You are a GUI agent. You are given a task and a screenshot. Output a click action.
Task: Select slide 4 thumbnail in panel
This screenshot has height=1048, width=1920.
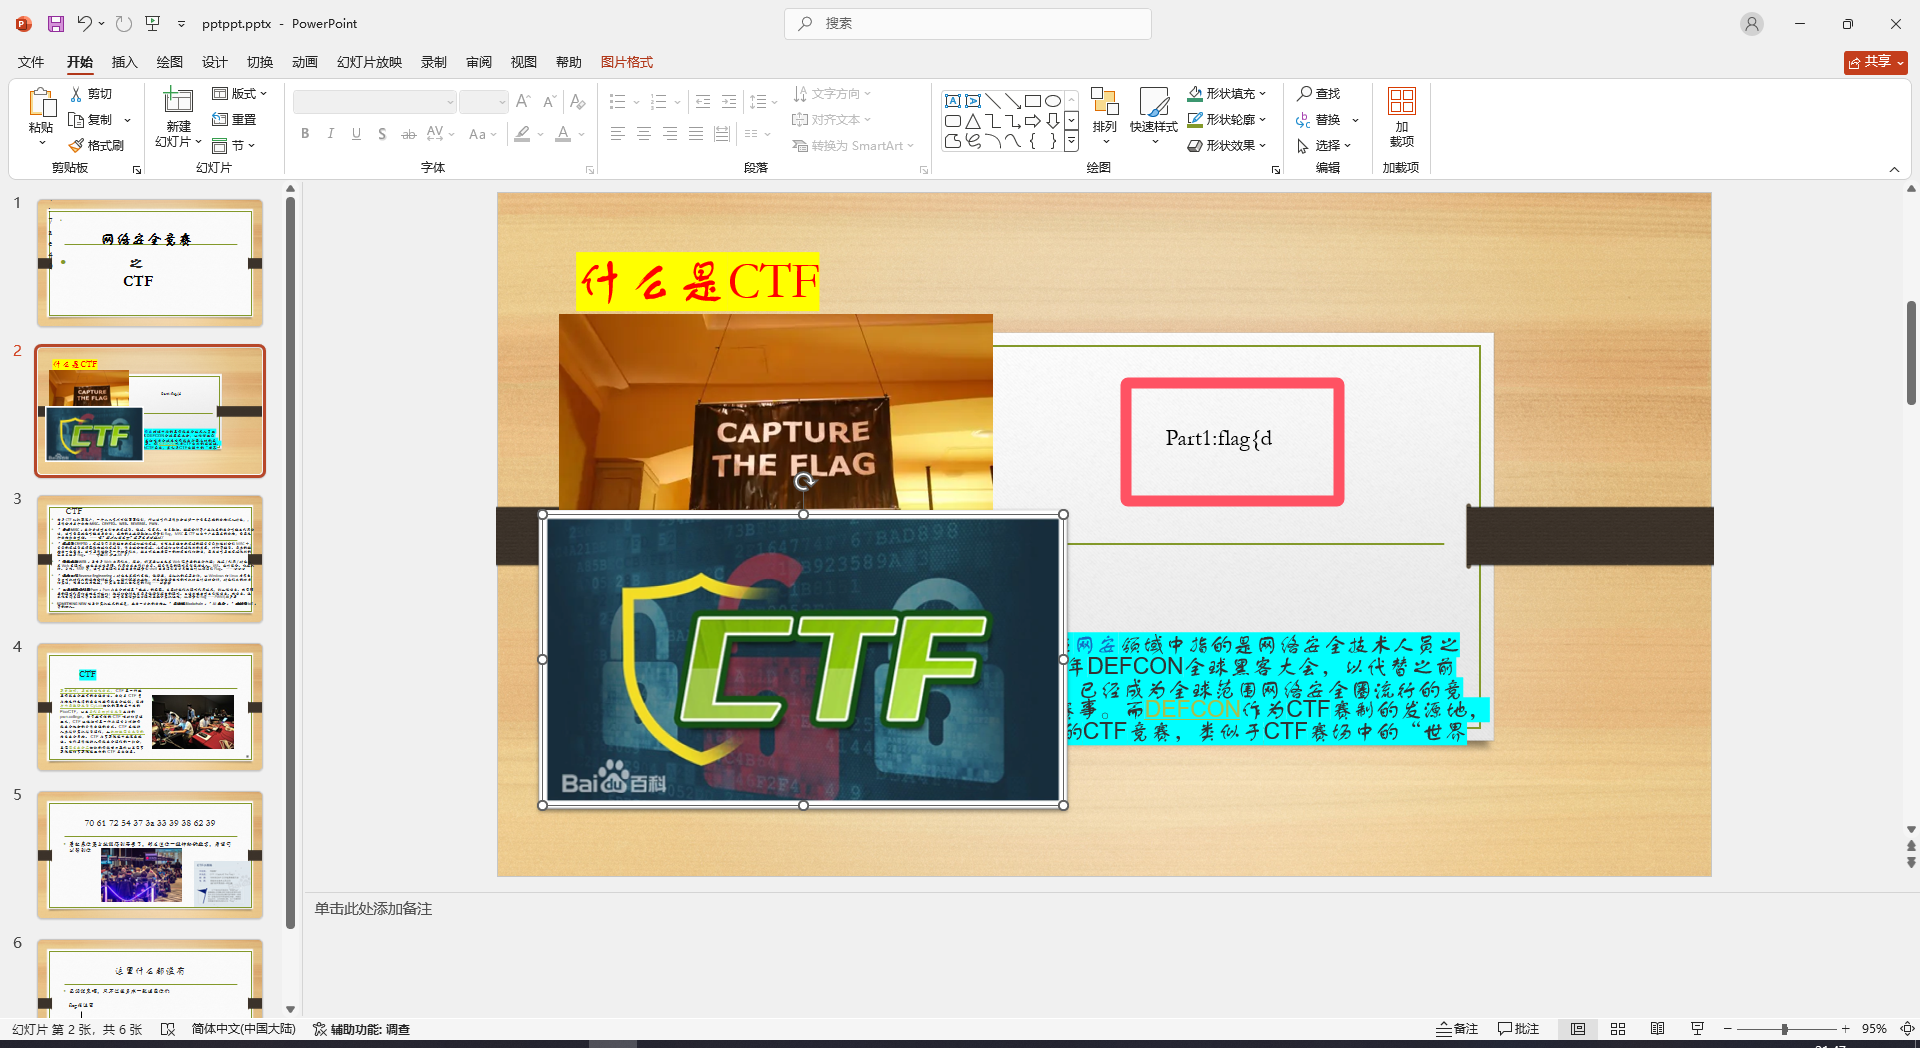(x=150, y=707)
